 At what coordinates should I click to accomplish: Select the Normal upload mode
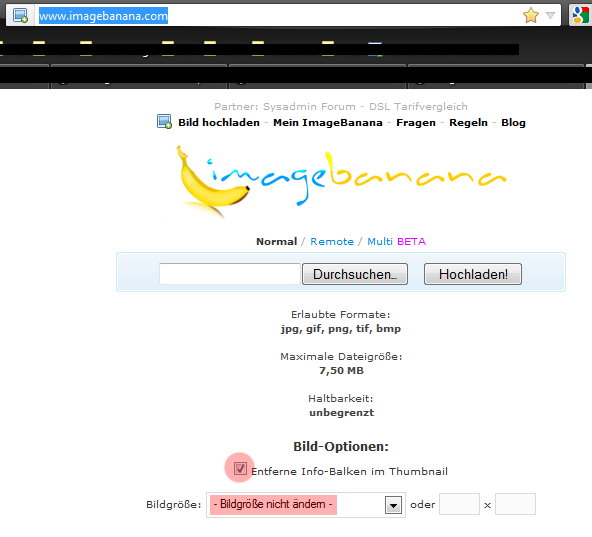tap(276, 241)
